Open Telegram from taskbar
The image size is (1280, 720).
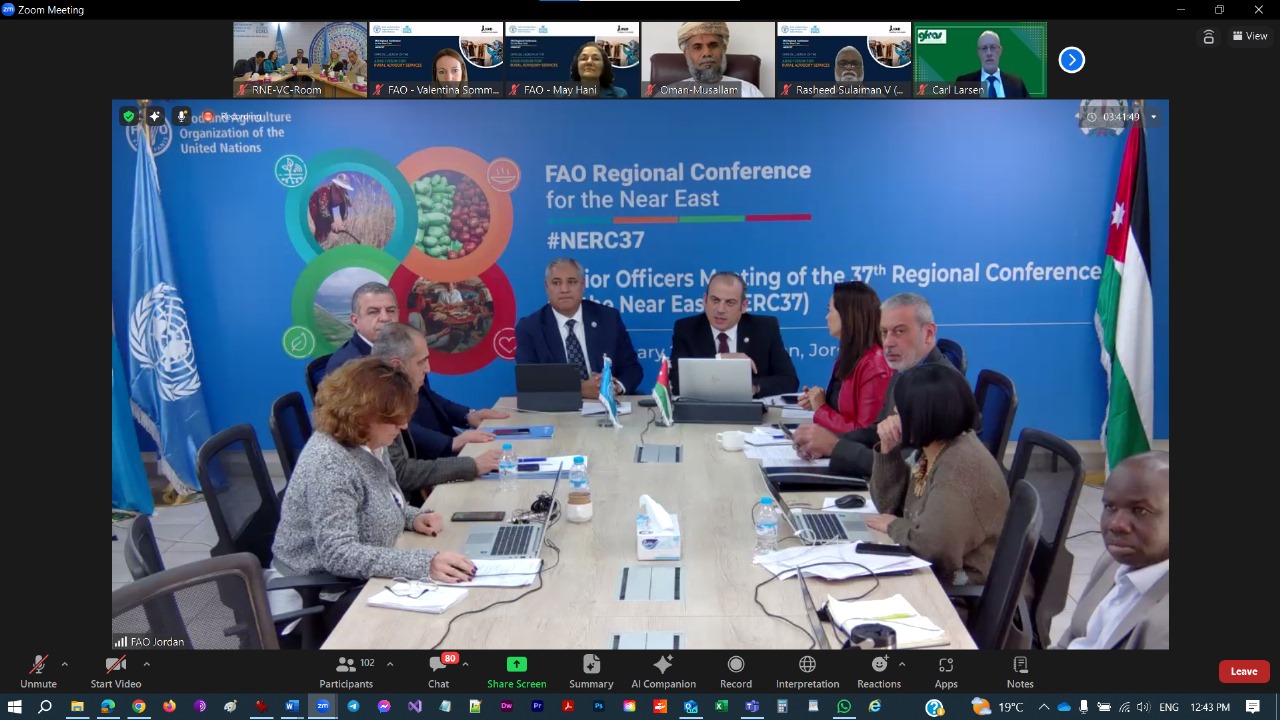pos(353,707)
